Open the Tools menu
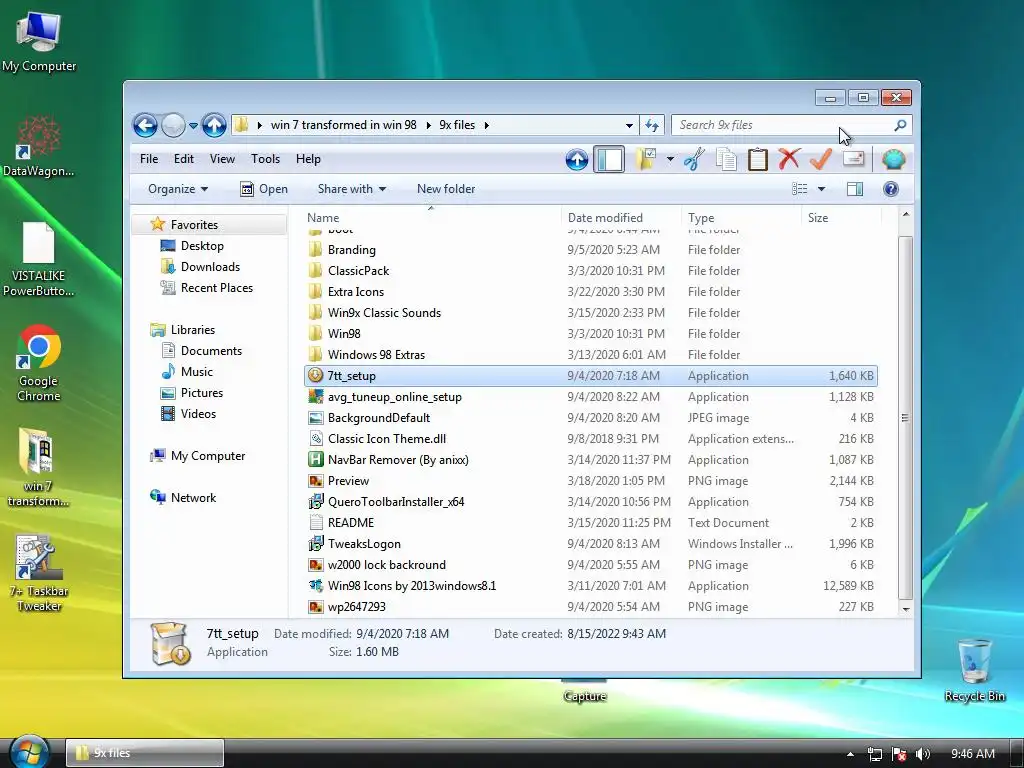The width and height of the screenshot is (1024, 768). pos(265,159)
